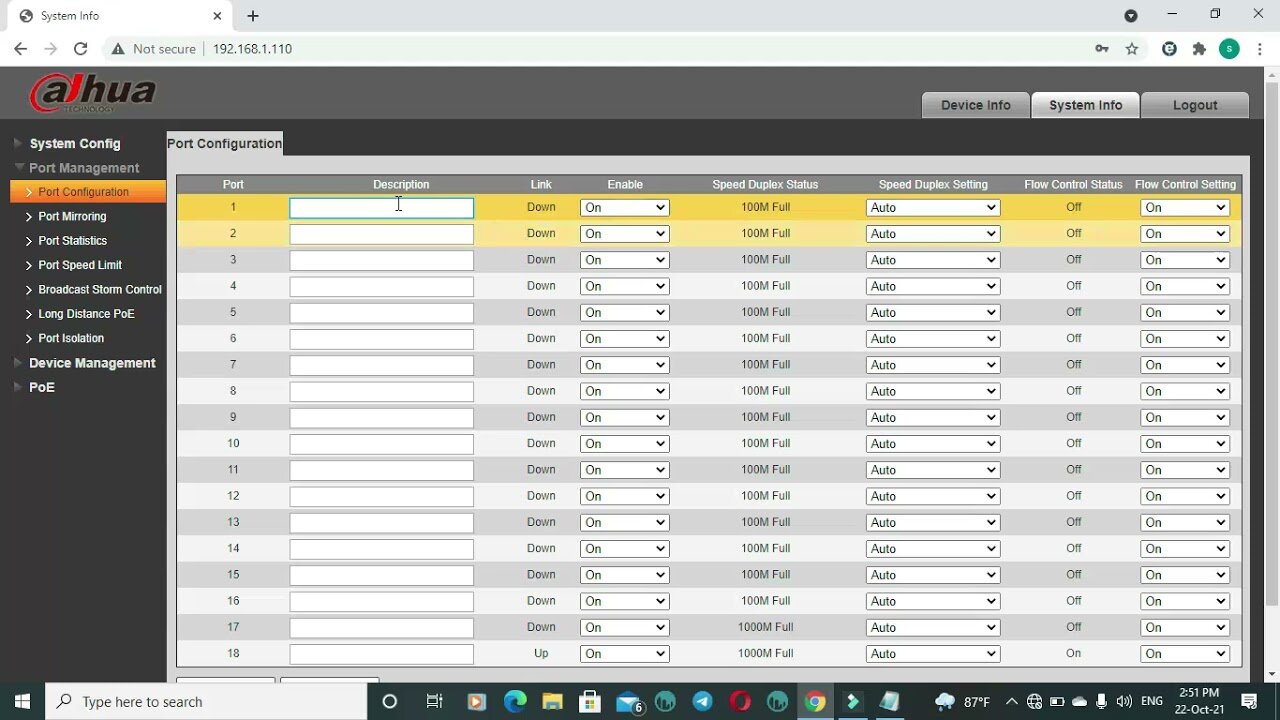Open the Port 1 Enable dropdown
The height and width of the screenshot is (720, 1280).
[x=624, y=208]
